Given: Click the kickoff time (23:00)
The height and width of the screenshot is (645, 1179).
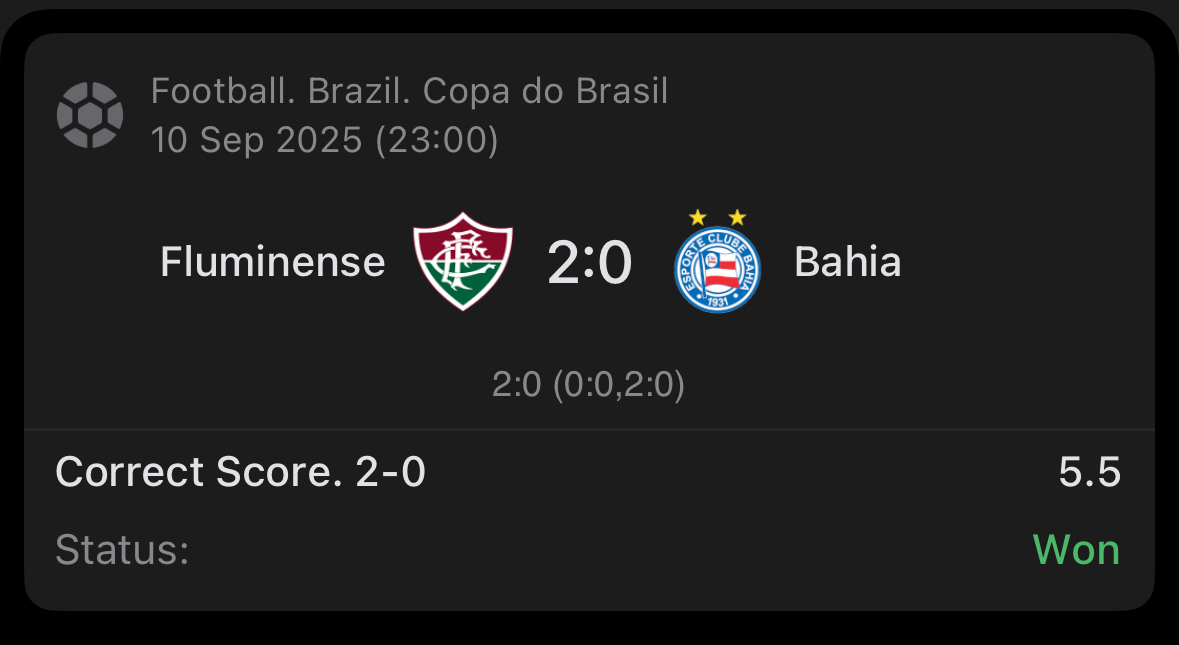Looking at the screenshot, I should [x=436, y=140].
